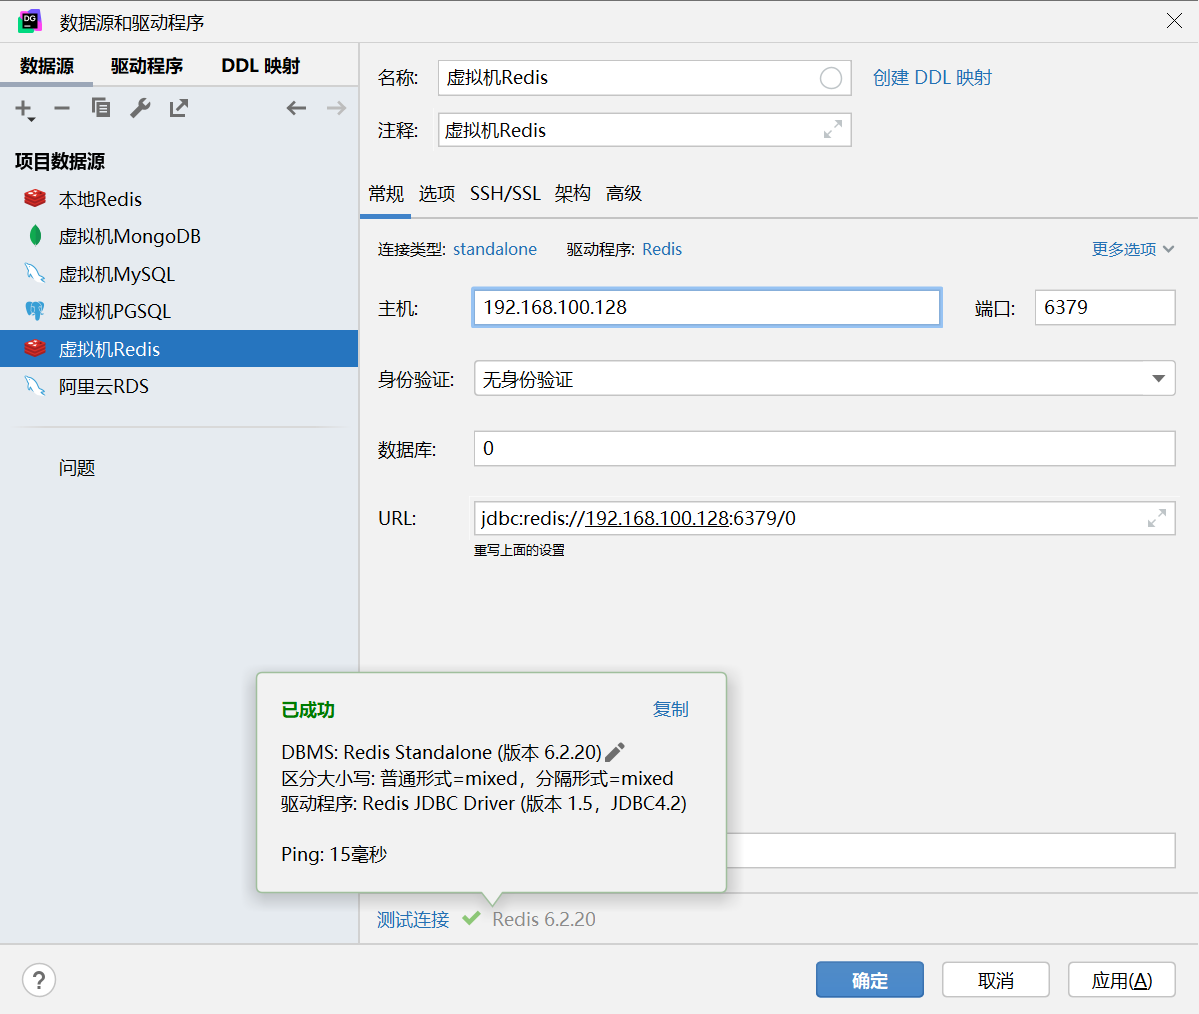Image resolution: width=1199 pixels, height=1014 pixels.
Task: Switch to 数据源 tab
Action: tap(47, 66)
